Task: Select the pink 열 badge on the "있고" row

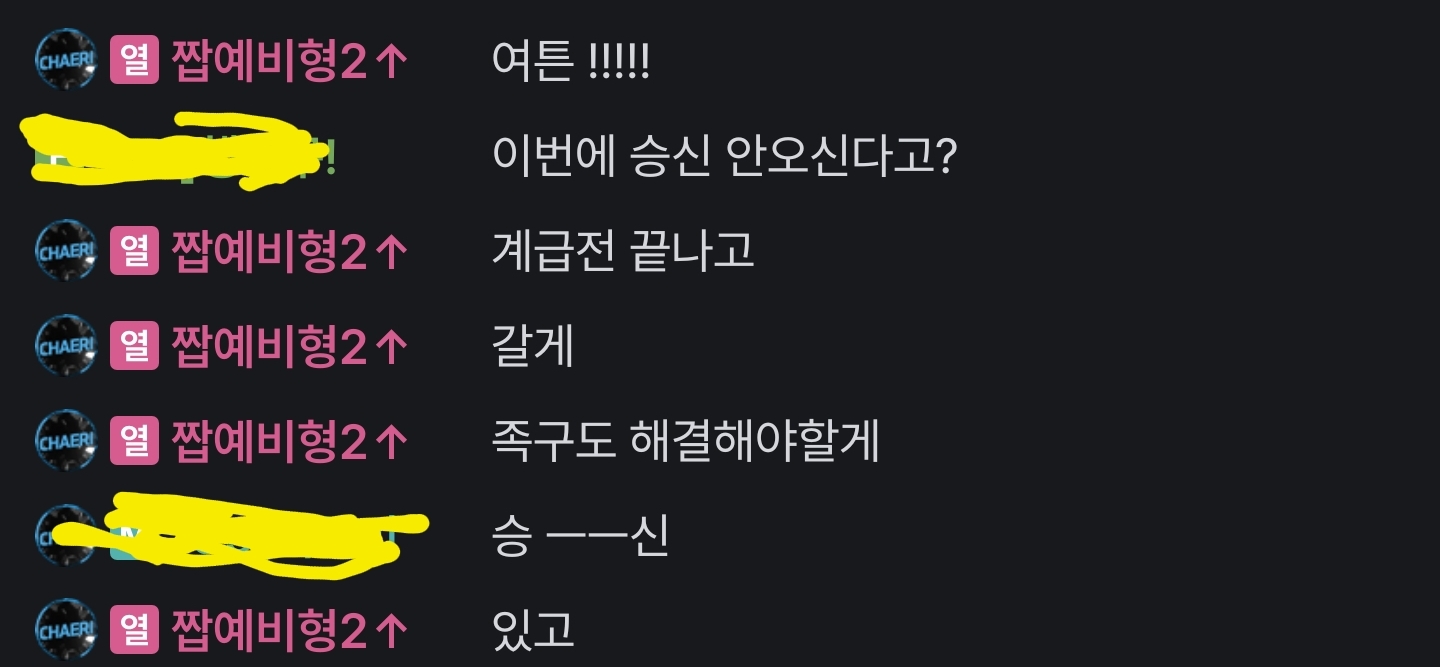Action: coord(135,630)
